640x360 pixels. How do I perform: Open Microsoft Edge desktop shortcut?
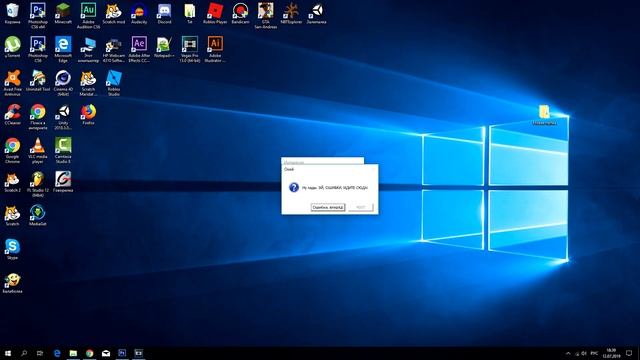(x=63, y=49)
